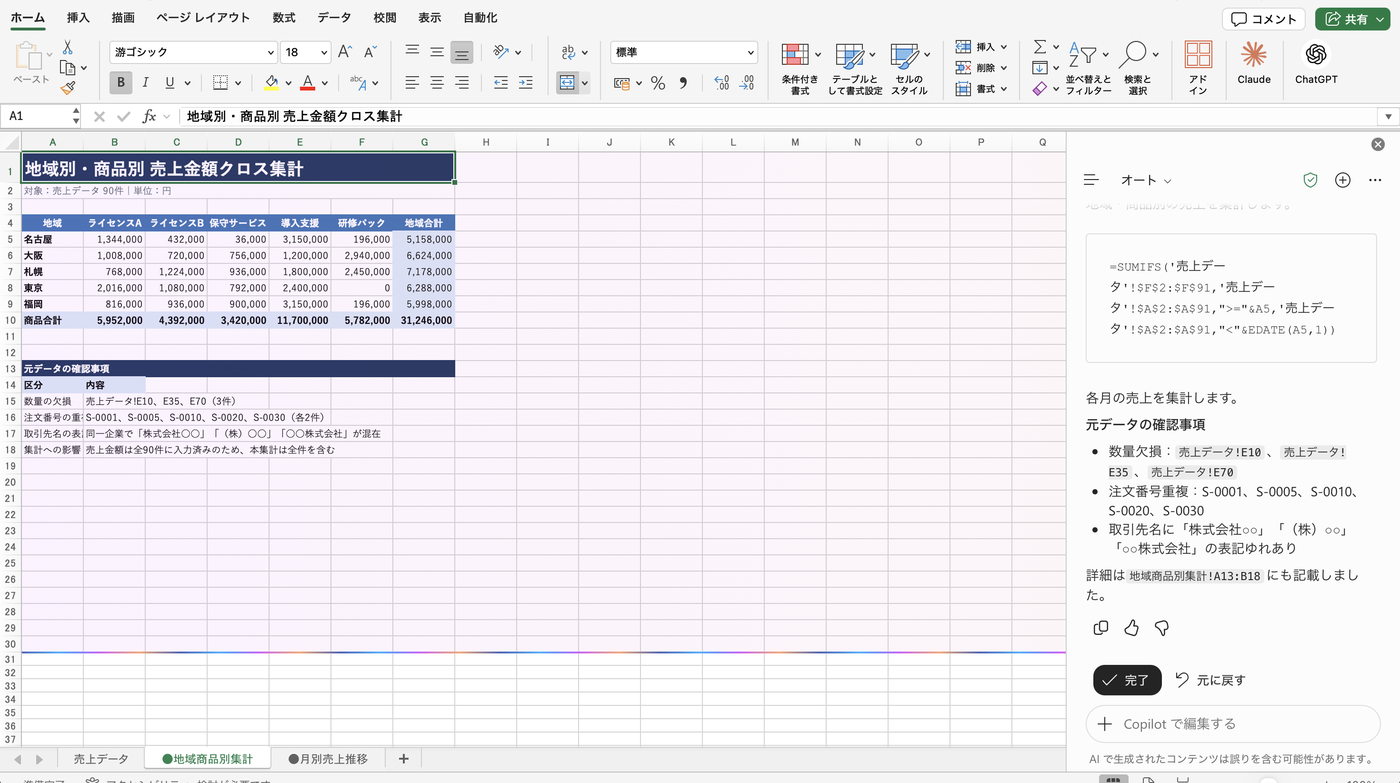This screenshot has width=1400, height=783.
Task: Click the コメント button
Action: (1264, 19)
